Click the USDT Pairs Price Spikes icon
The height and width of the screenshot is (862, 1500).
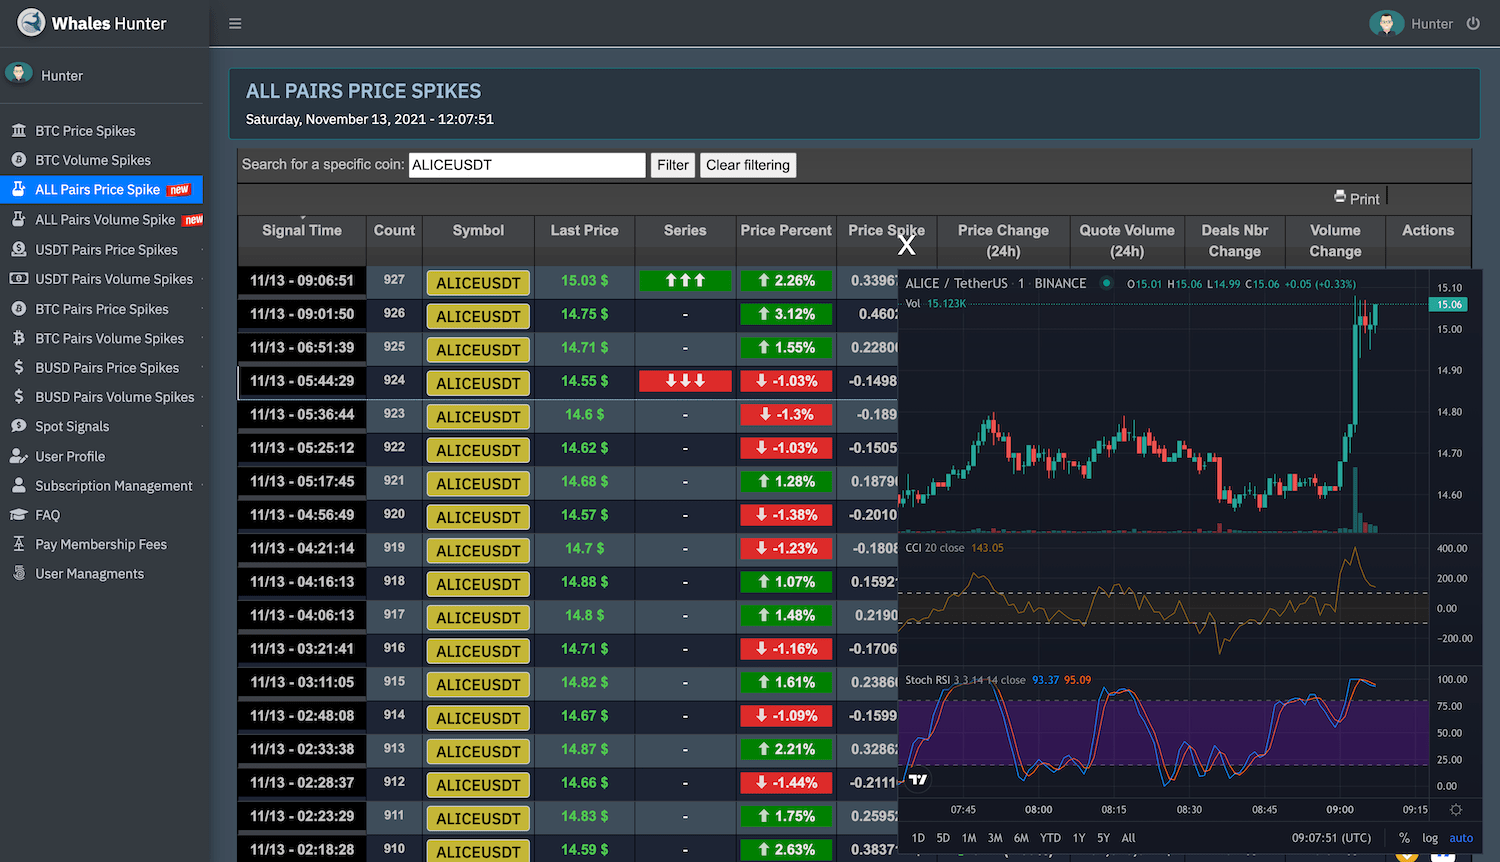19,249
